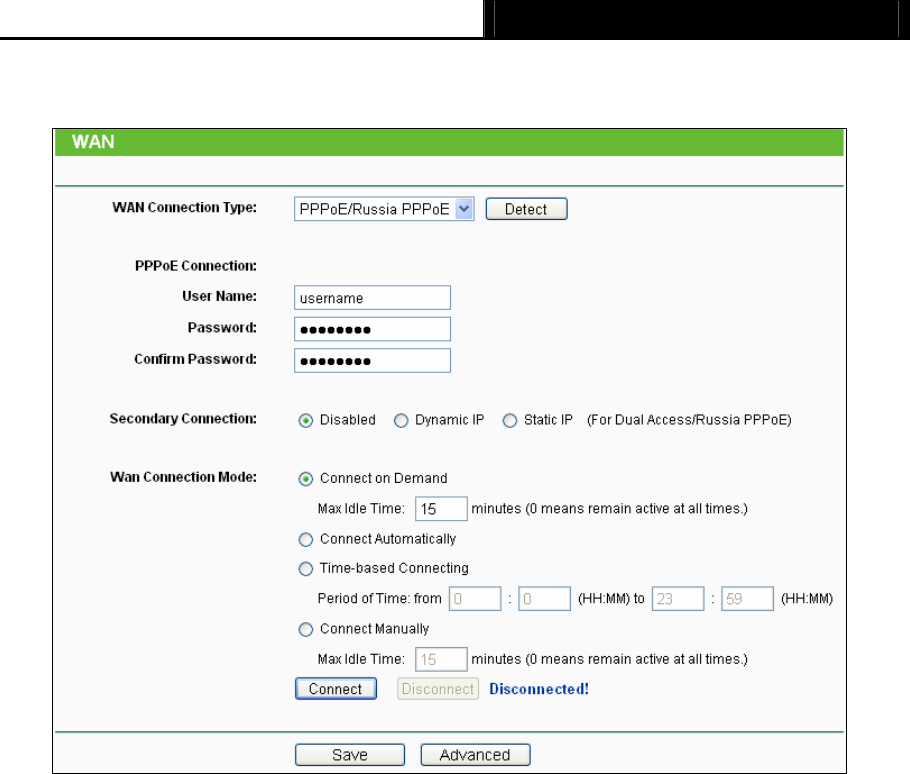Click the WAN header title
The width and height of the screenshot is (910, 774).
click(93, 142)
